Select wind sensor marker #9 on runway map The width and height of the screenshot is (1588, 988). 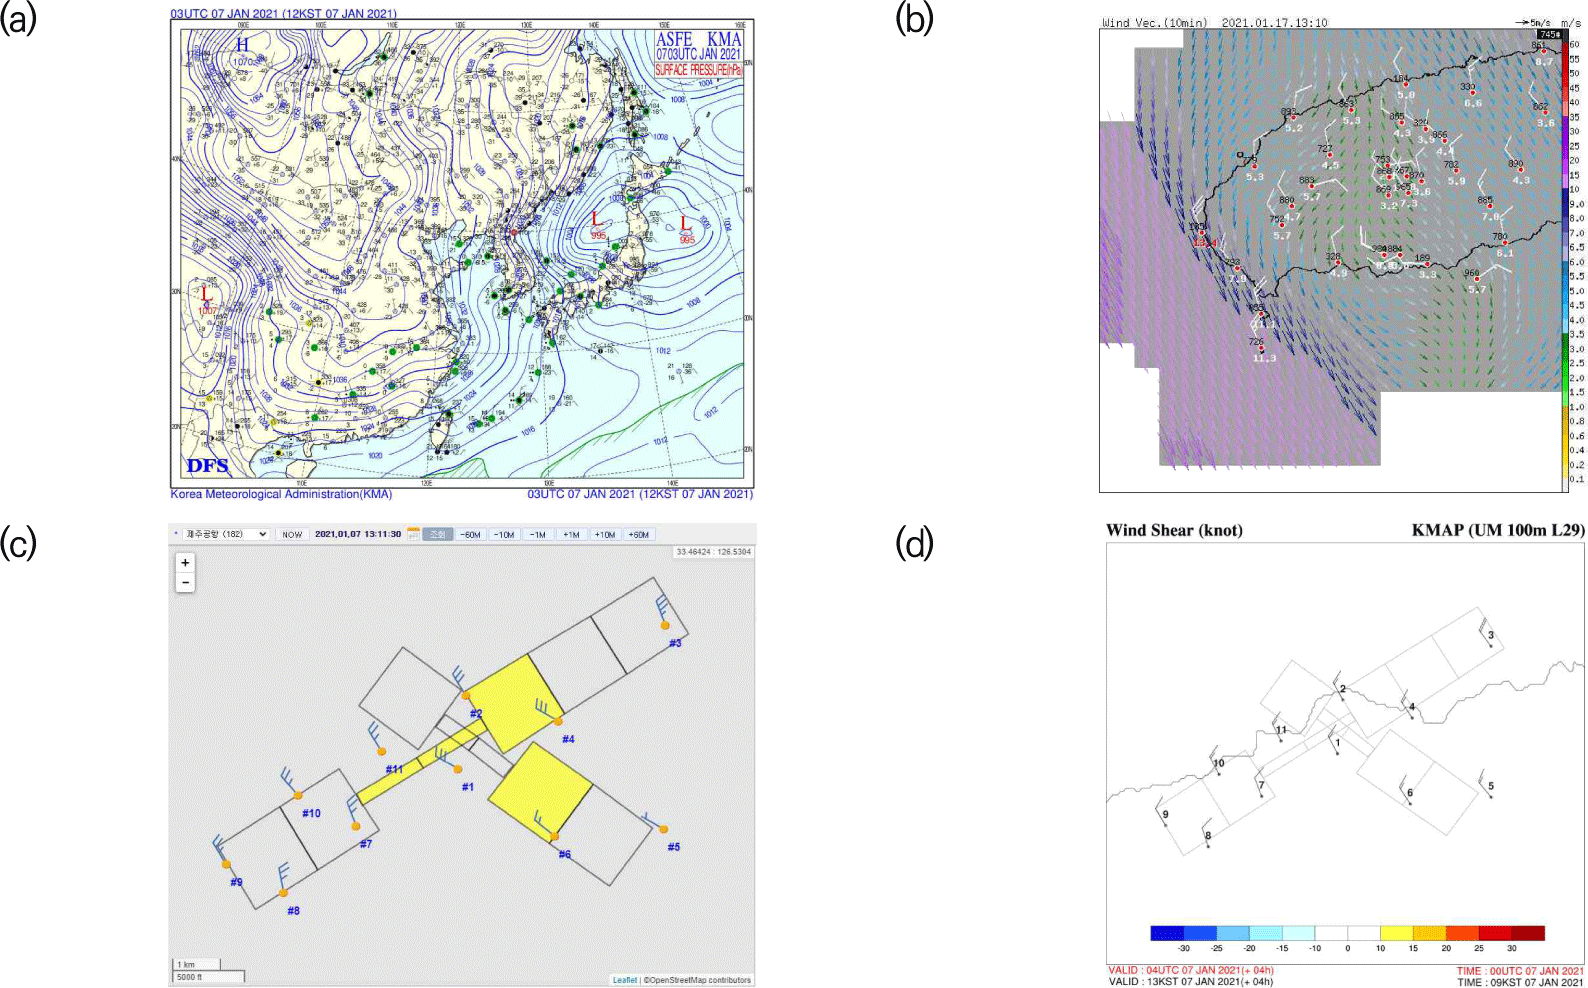[227, 864]
